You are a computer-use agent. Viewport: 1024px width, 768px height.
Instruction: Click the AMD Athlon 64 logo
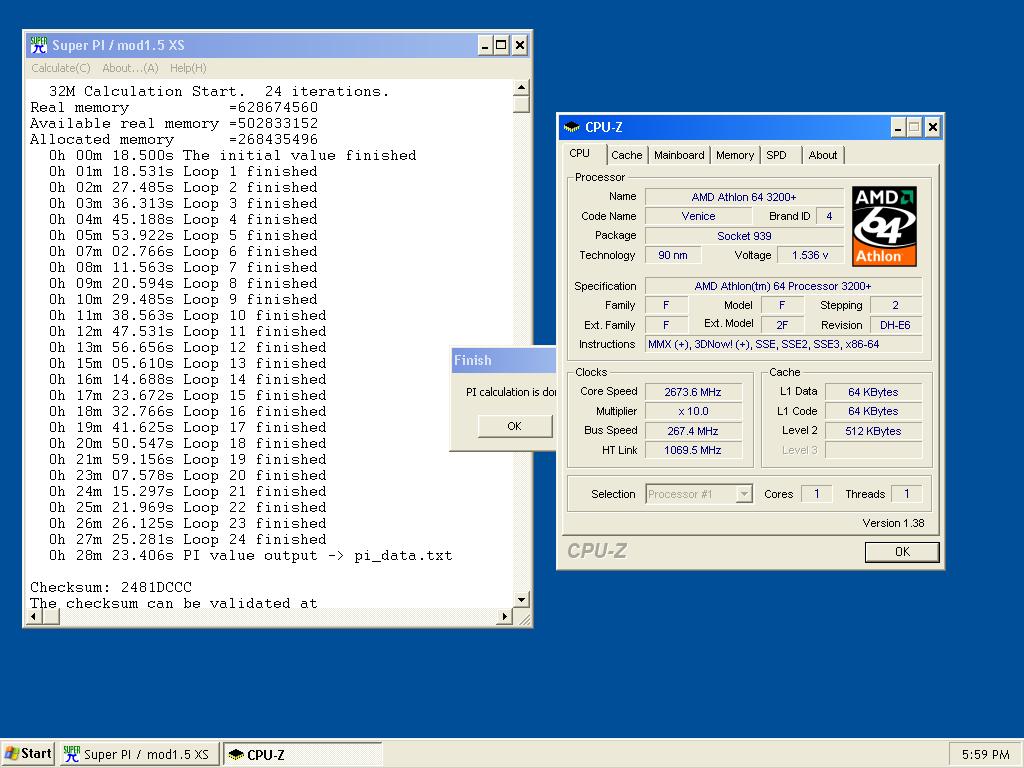click(884, 227)
